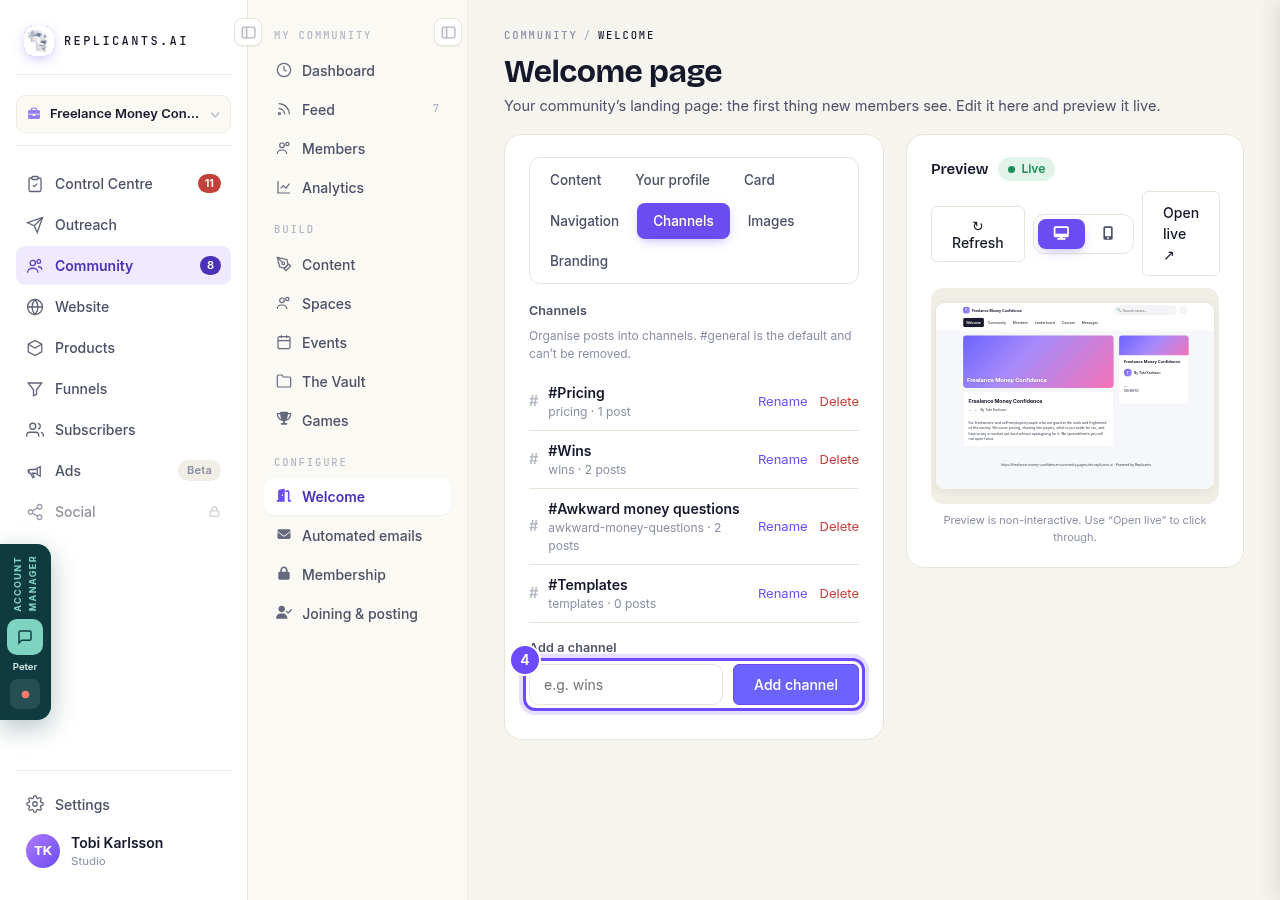Click The Vault folder icon

(x=284, y=382)
